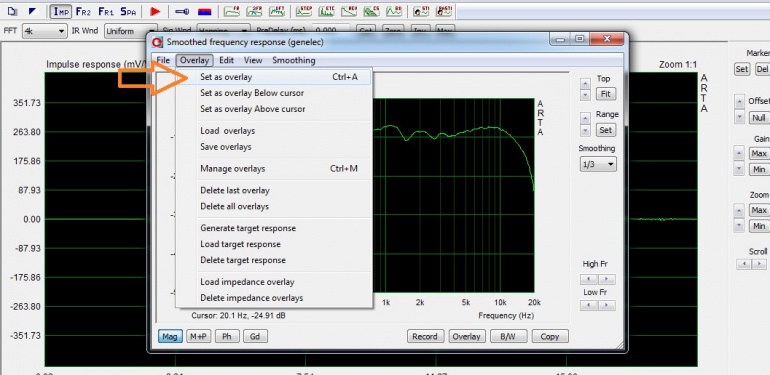
Task: Toggle the Mag magnitude view button
Action: (x=170, y=336)
